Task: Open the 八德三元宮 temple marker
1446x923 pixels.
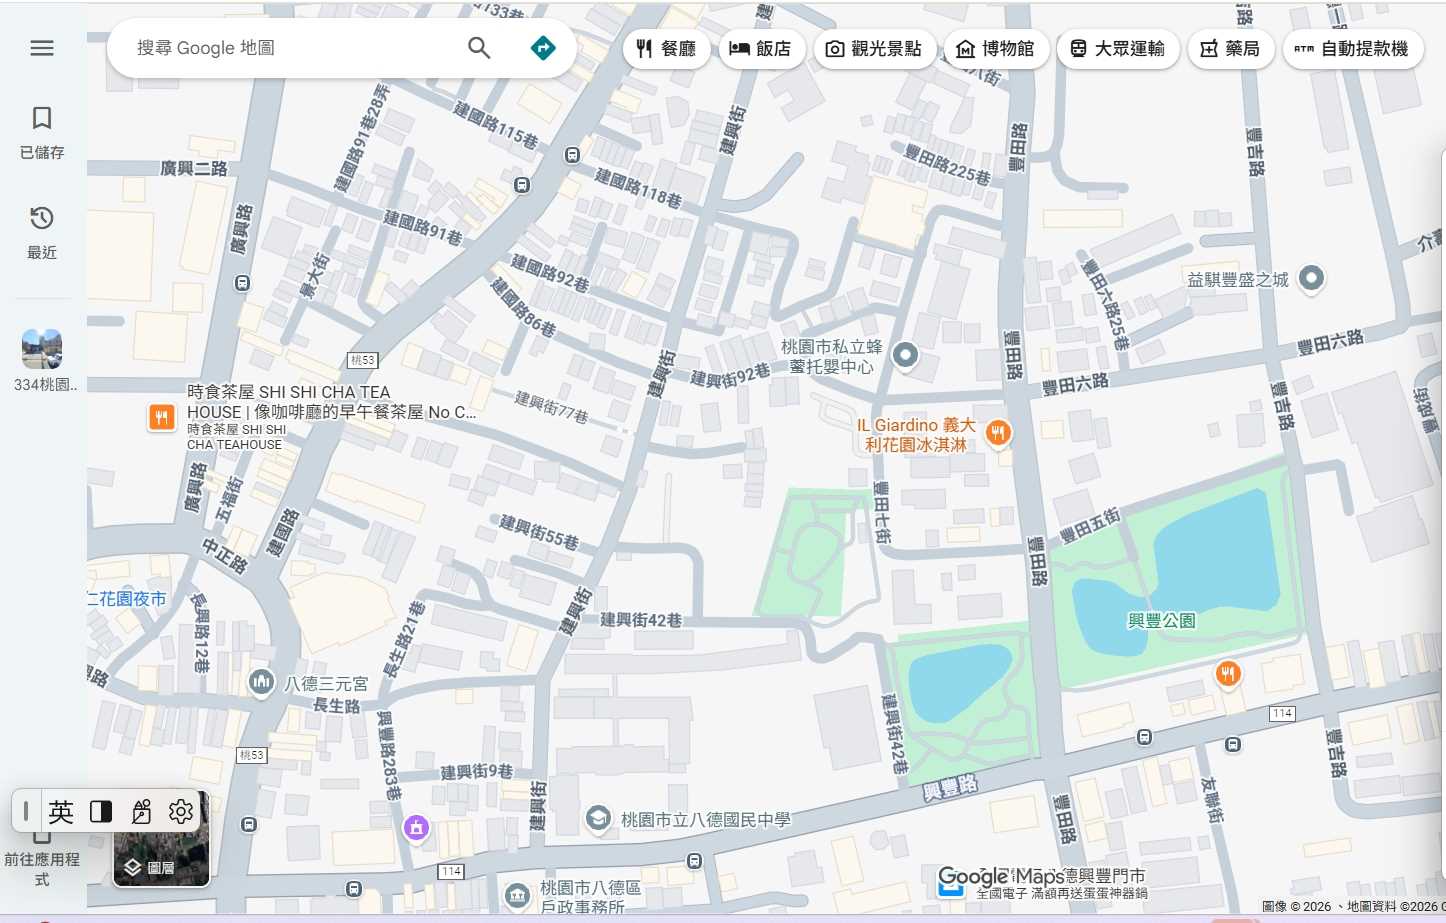Action: click(x=262, y=683)
